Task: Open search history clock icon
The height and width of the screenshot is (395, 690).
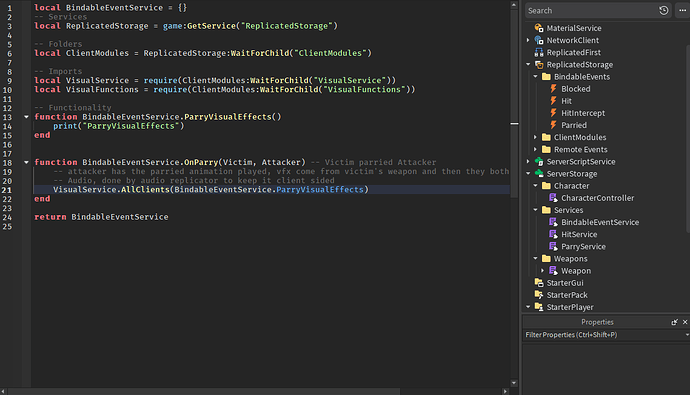Action: [664, 11]
